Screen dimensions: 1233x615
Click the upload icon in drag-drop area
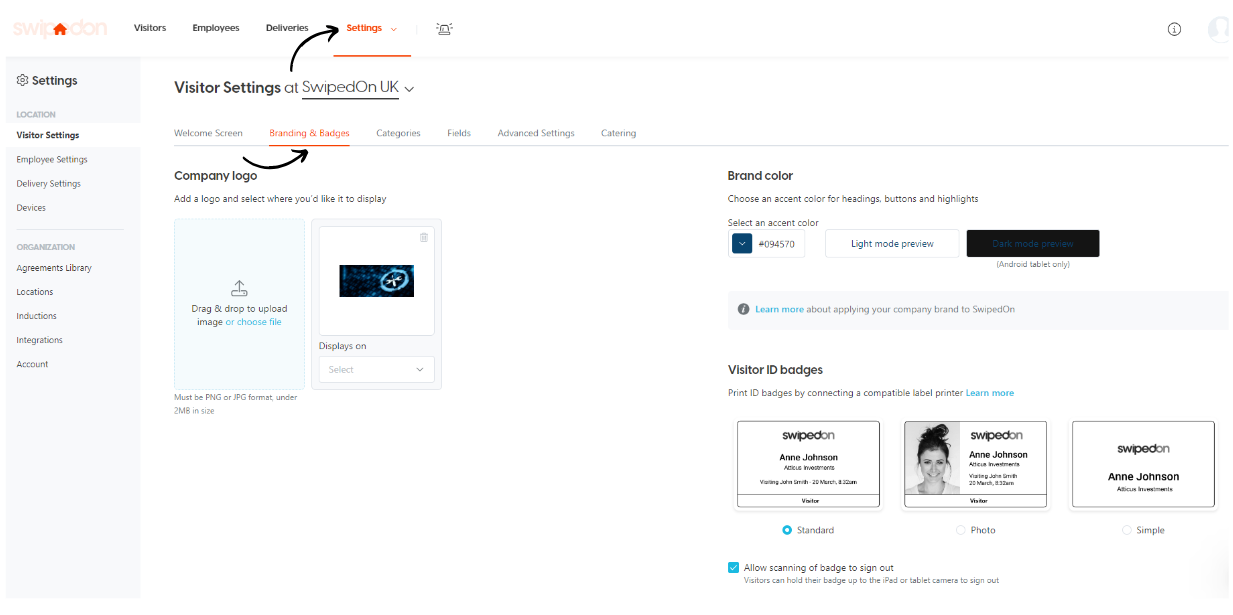(x=239, y=288)
